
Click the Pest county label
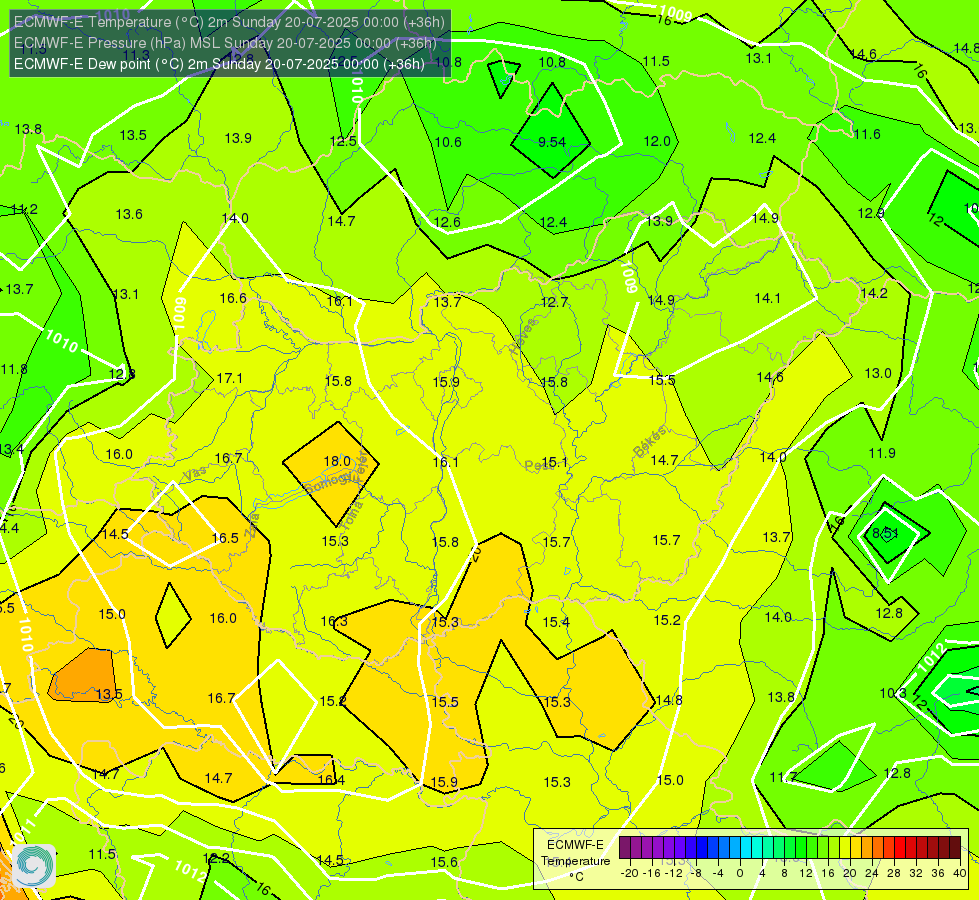click(539, 465)
